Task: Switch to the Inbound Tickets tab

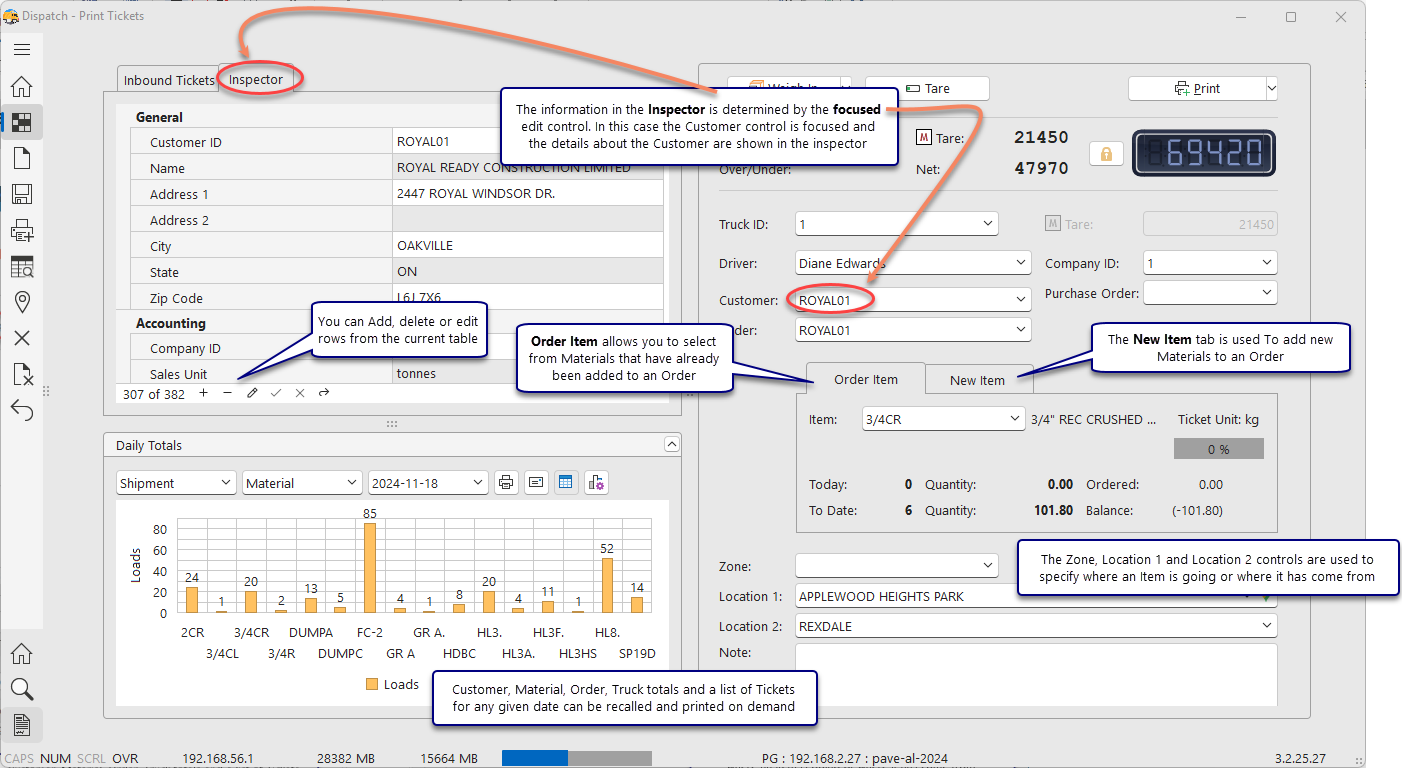Action: (x=168, y=80)
